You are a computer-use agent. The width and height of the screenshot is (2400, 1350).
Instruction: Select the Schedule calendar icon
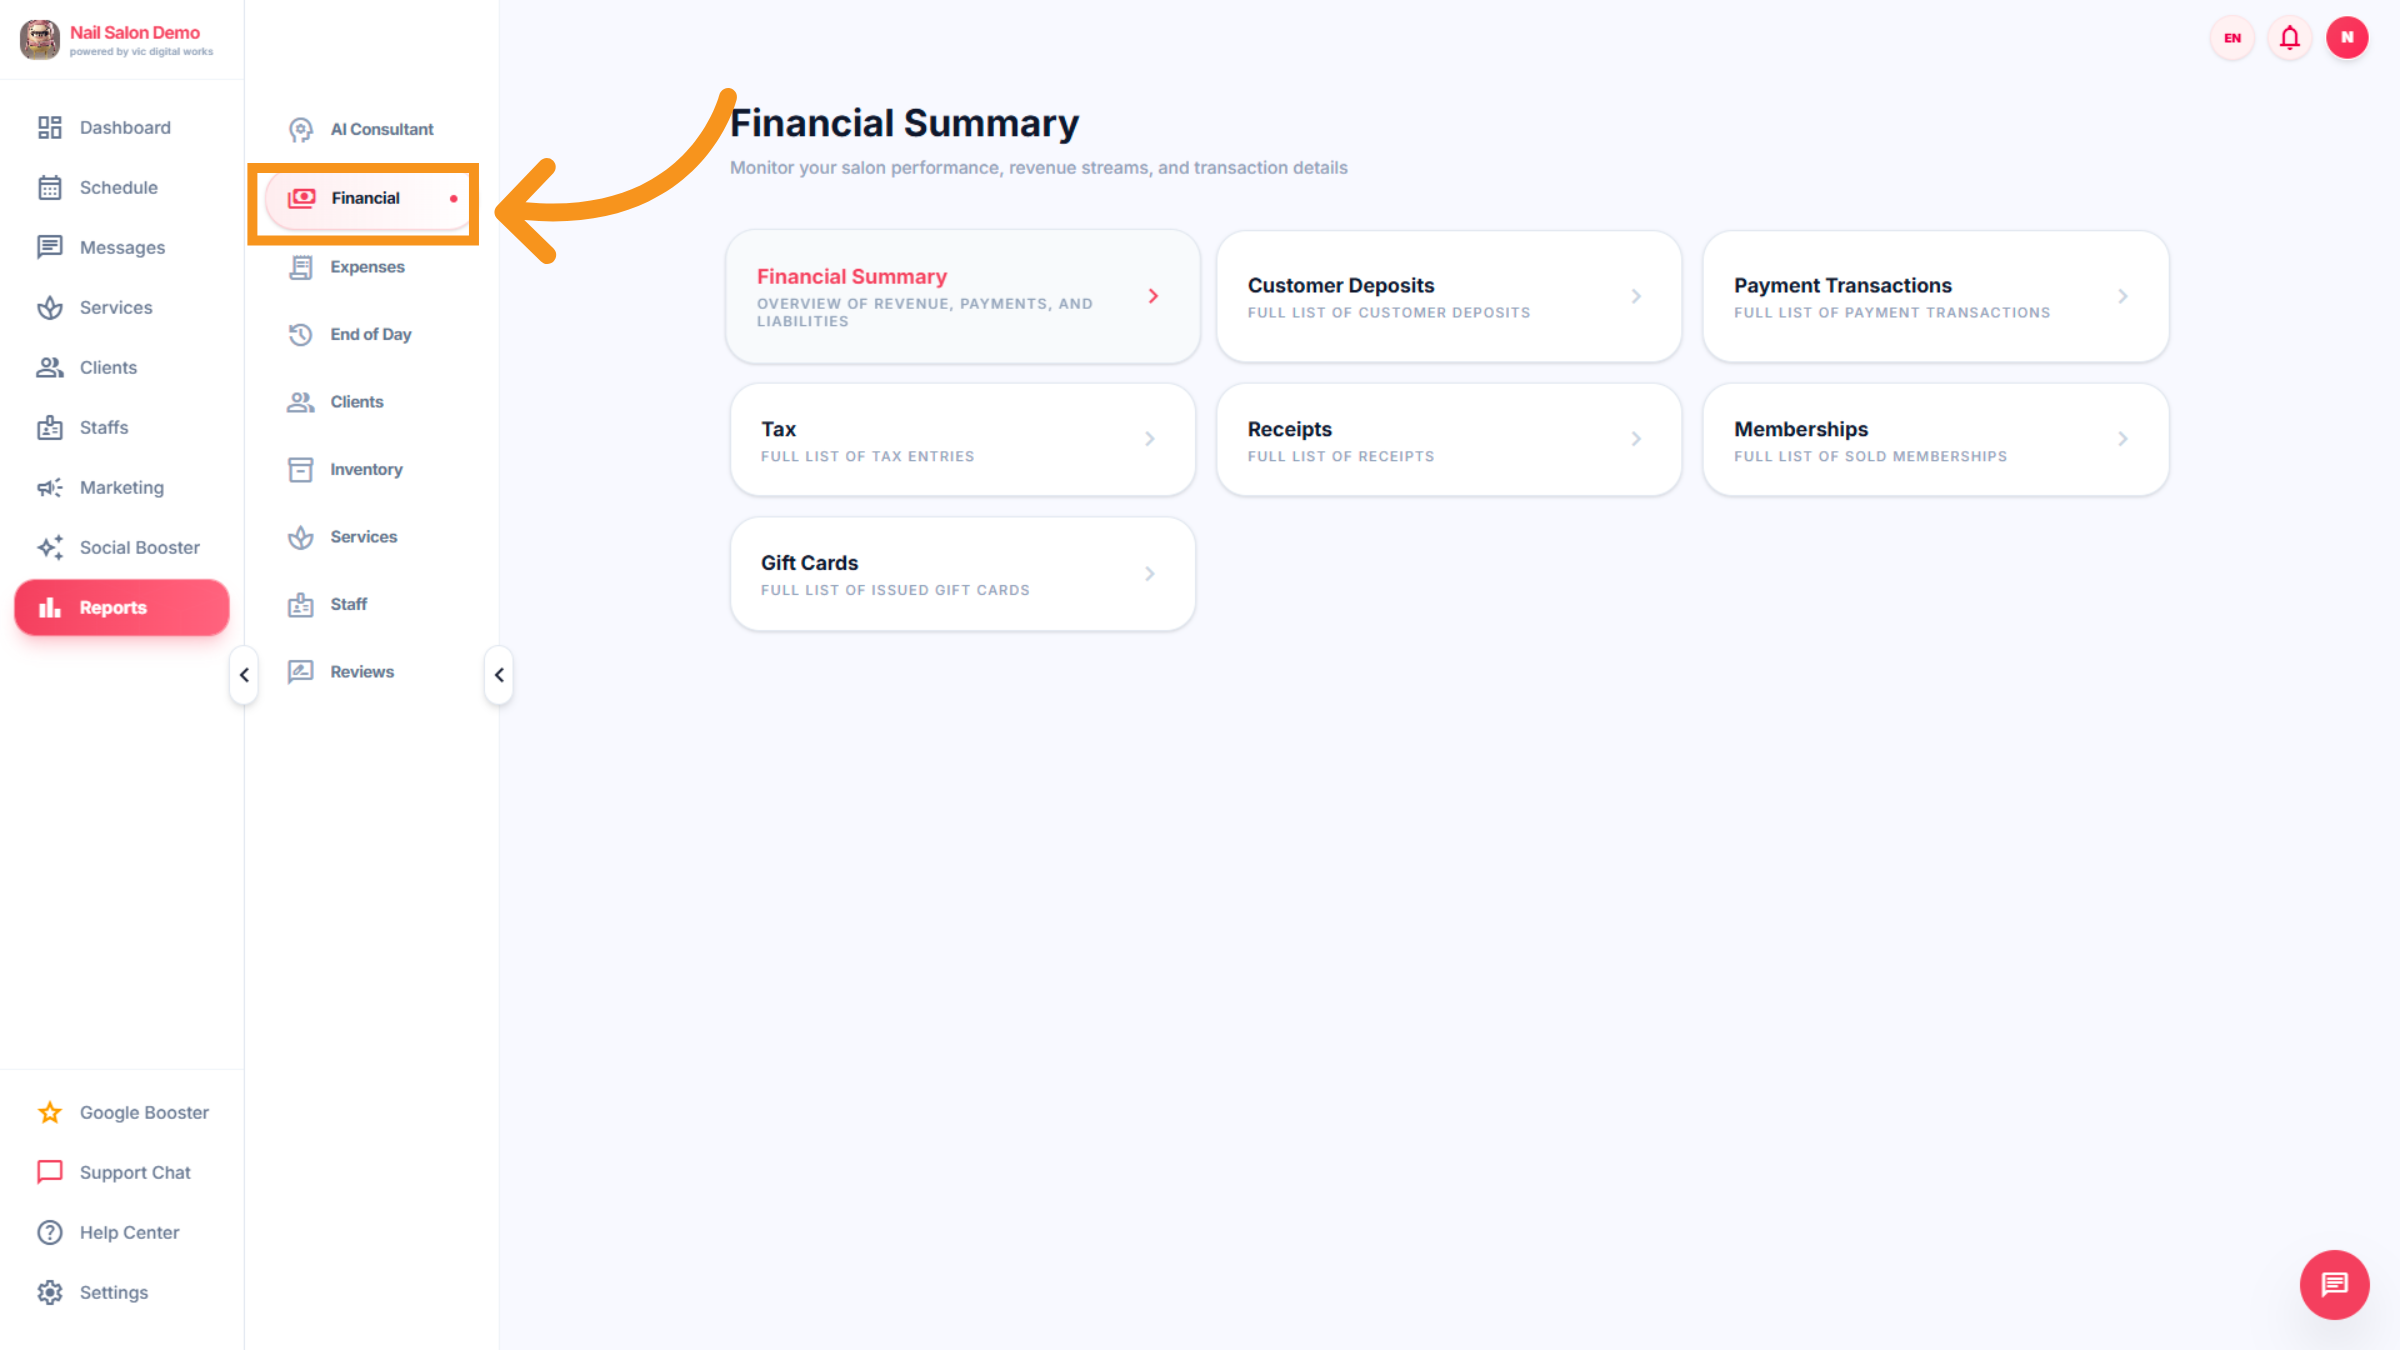point(50,187)
